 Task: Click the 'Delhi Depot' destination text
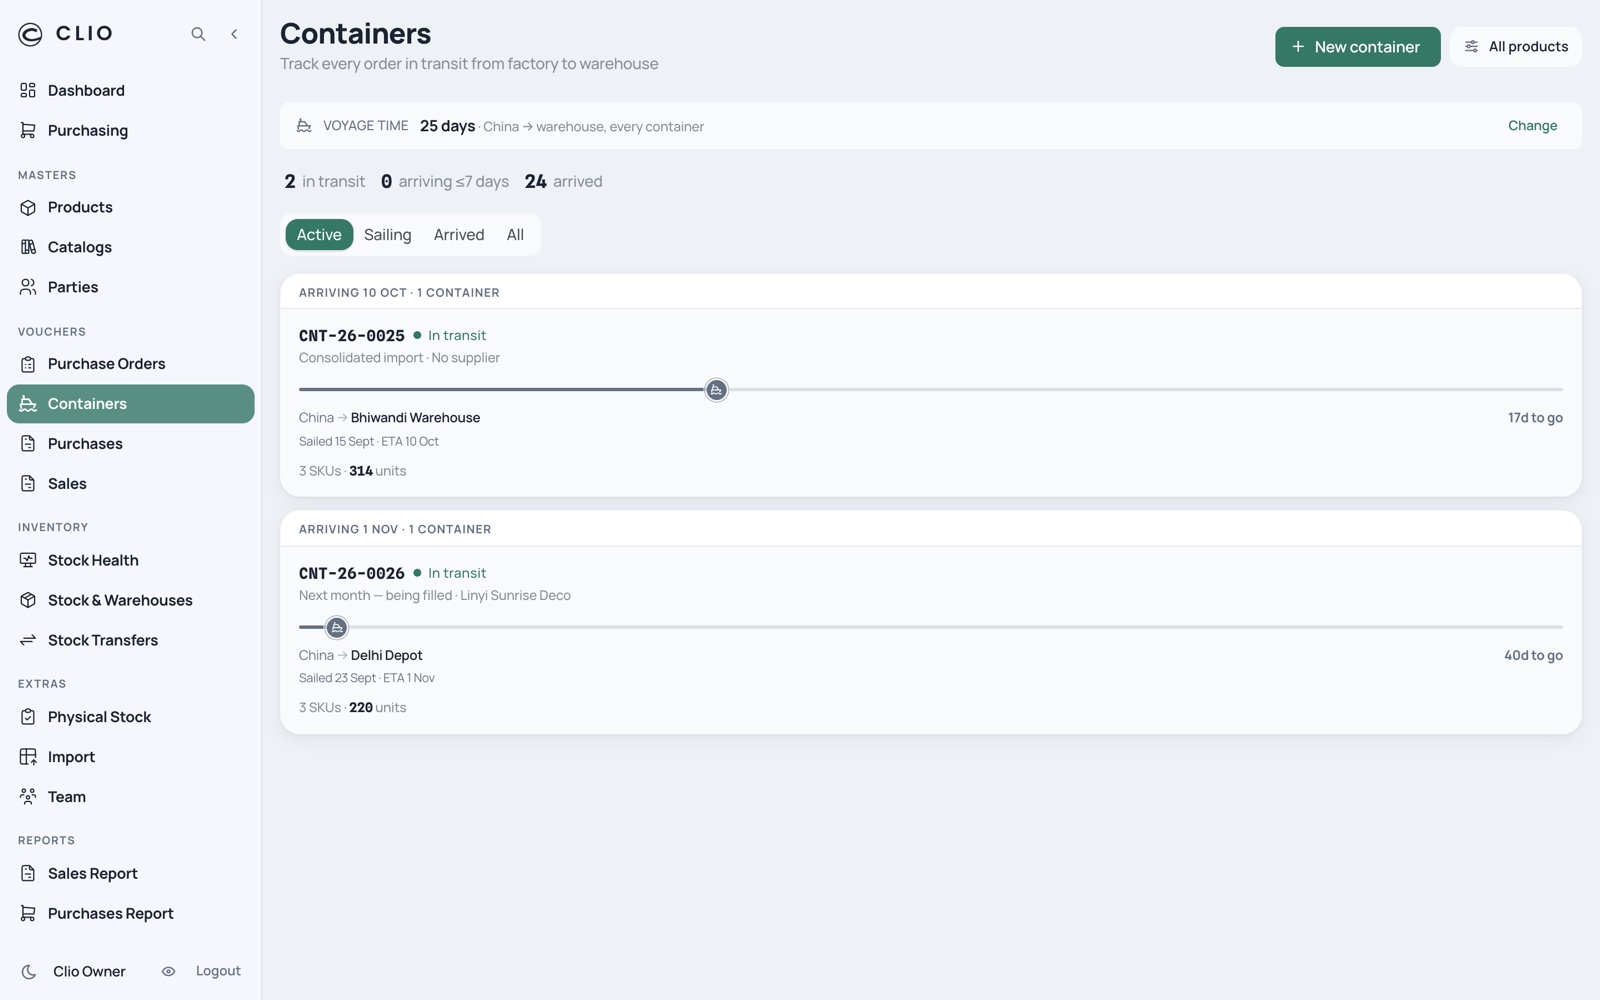coord(386,656)
